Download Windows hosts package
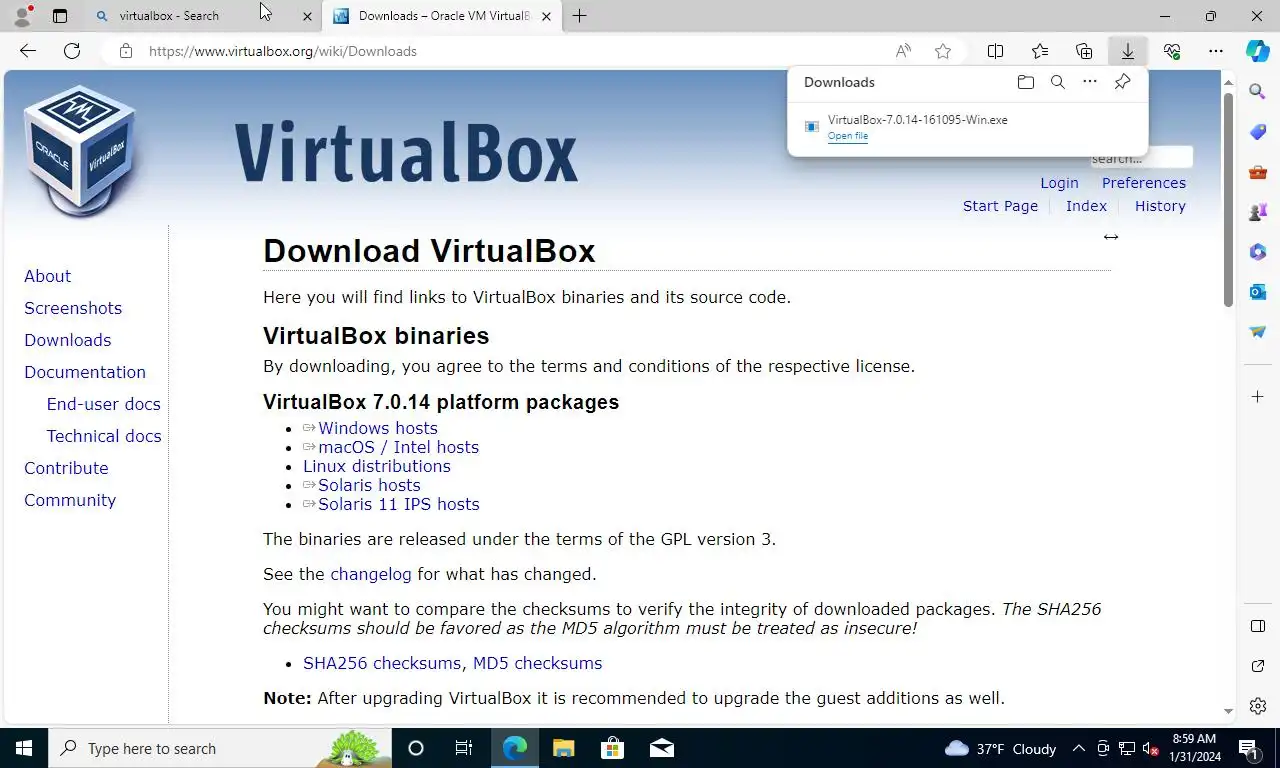 (378, 428)
